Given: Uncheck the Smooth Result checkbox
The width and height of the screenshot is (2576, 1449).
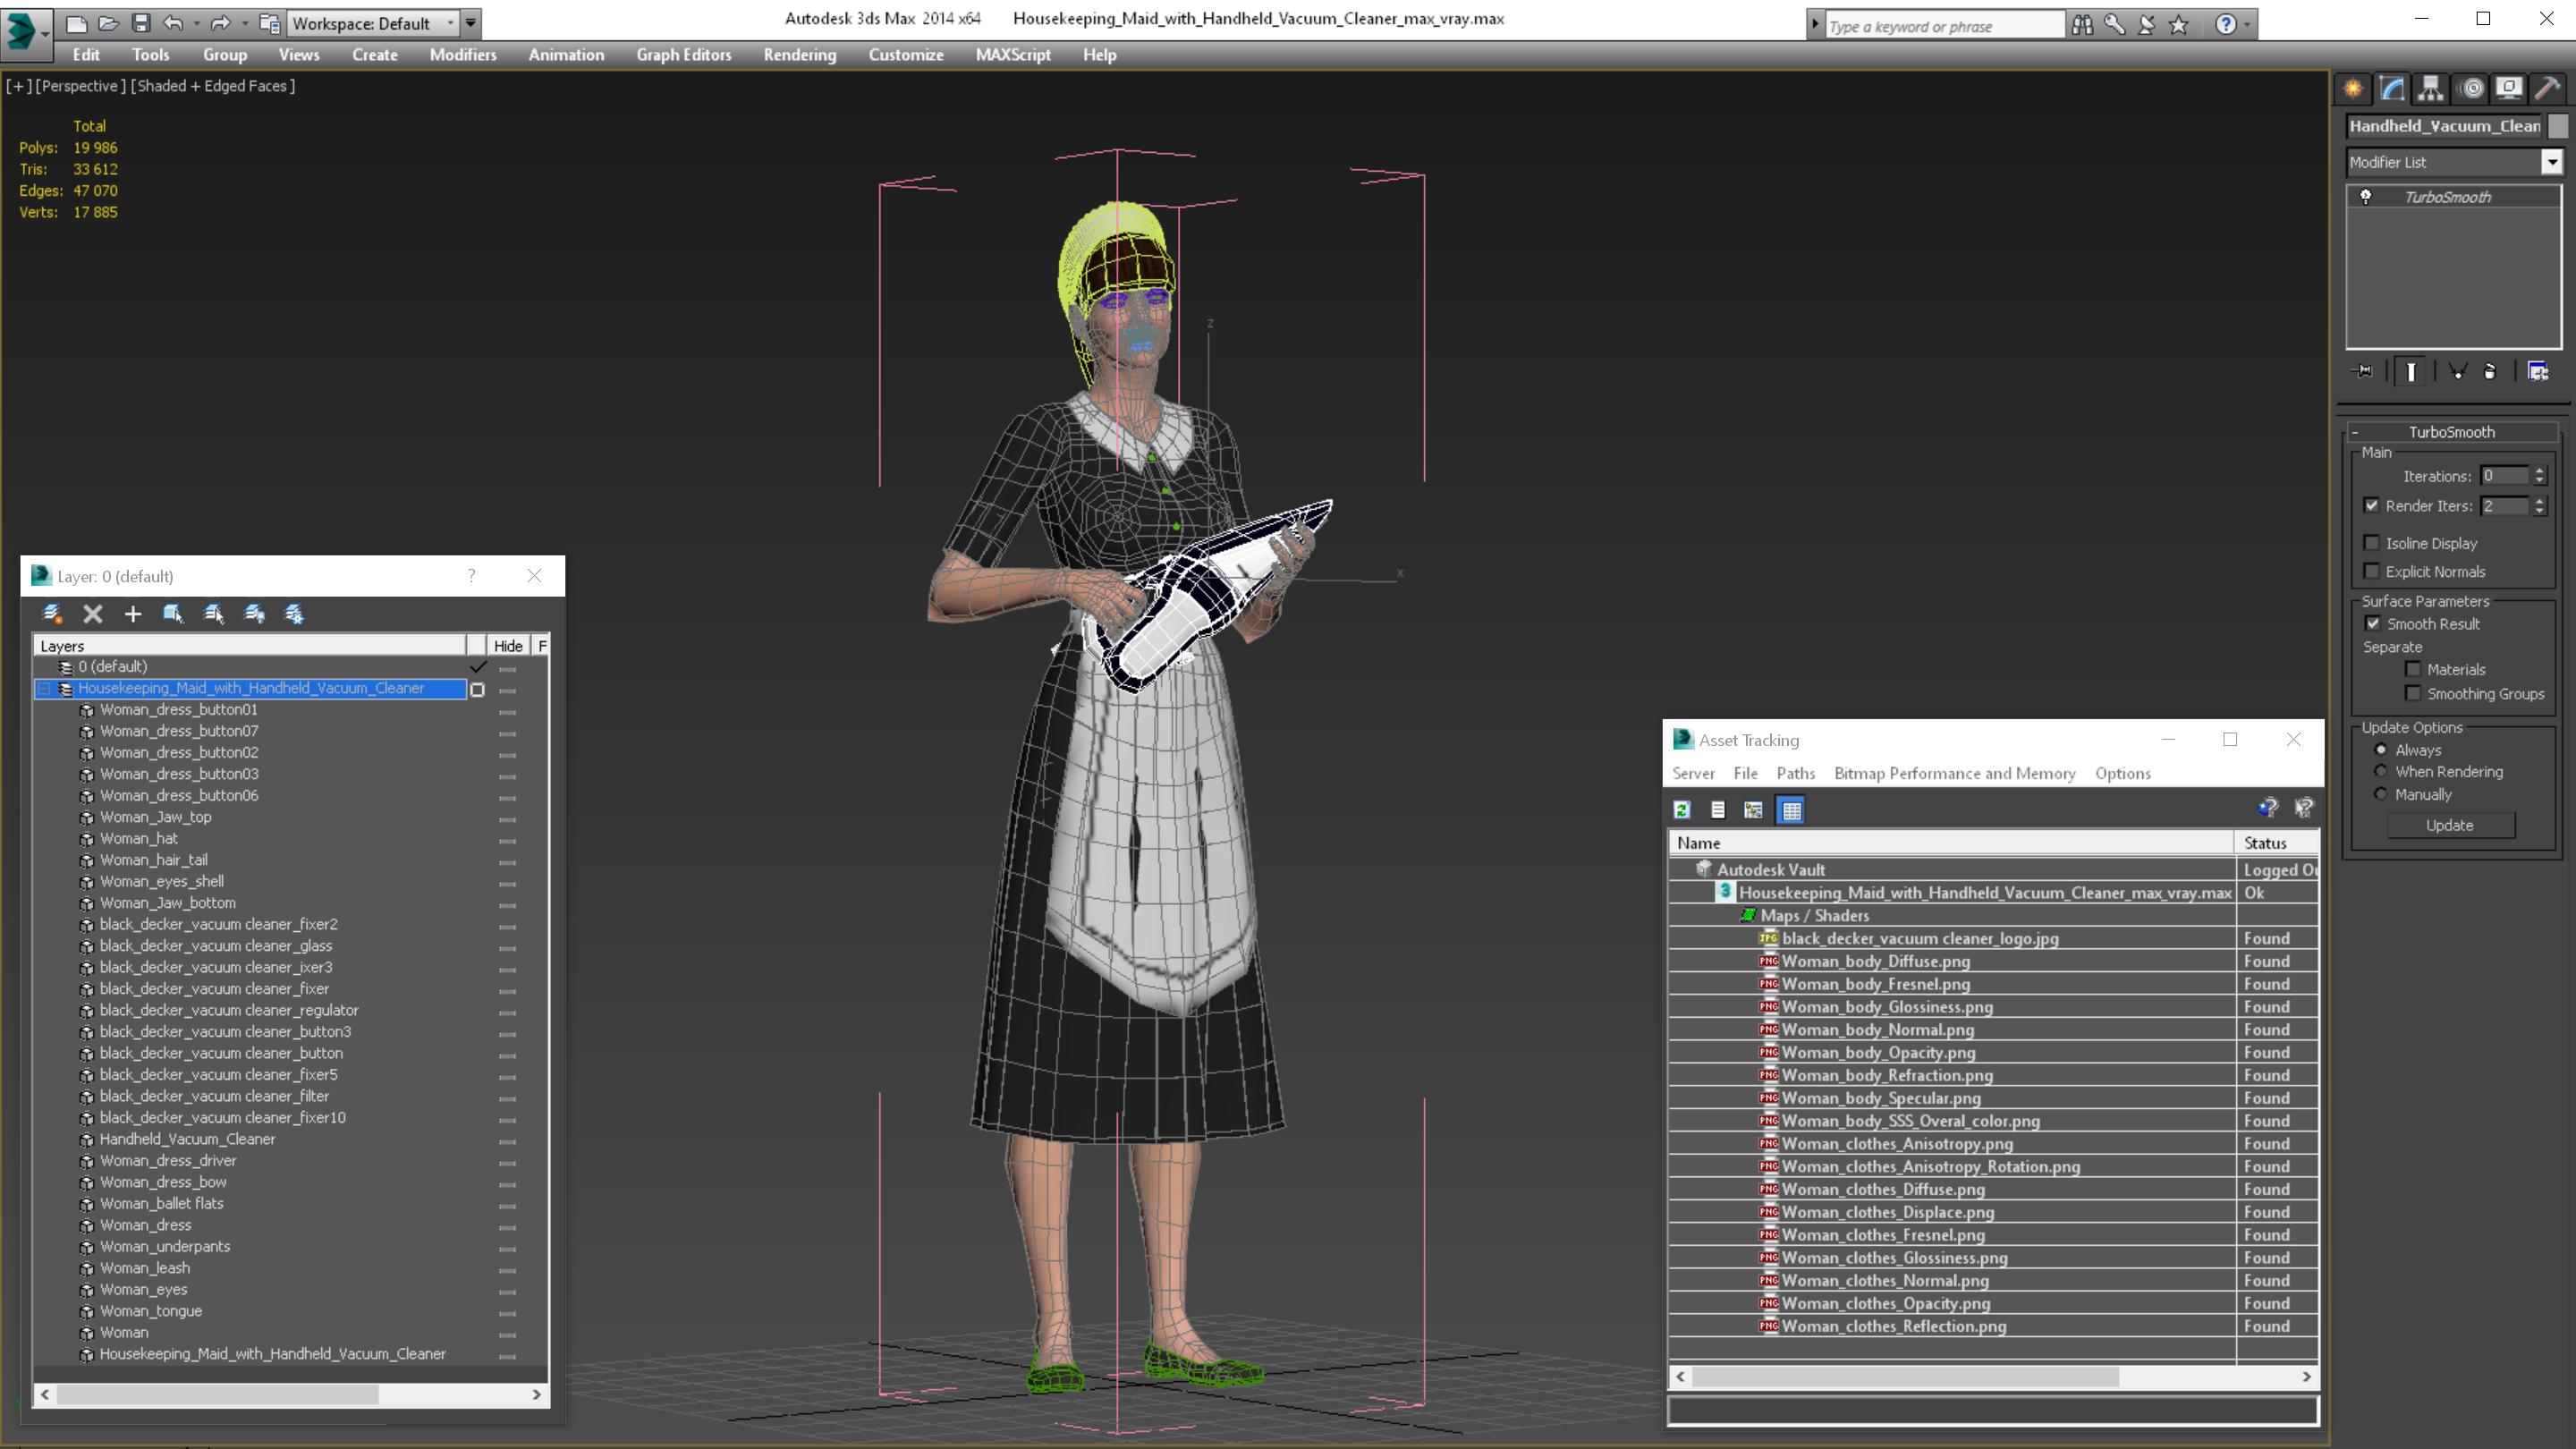Looking at the screenshot, I should pyautogui.click(x=2373, y=623).
